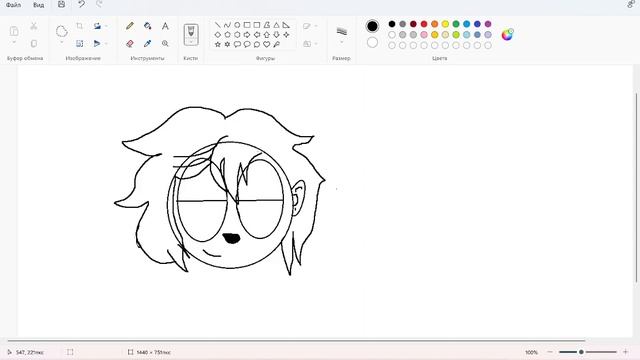Select the Color picker eyedropper tool
Screen dimensions: 640x360
click(x=147, y=43)
